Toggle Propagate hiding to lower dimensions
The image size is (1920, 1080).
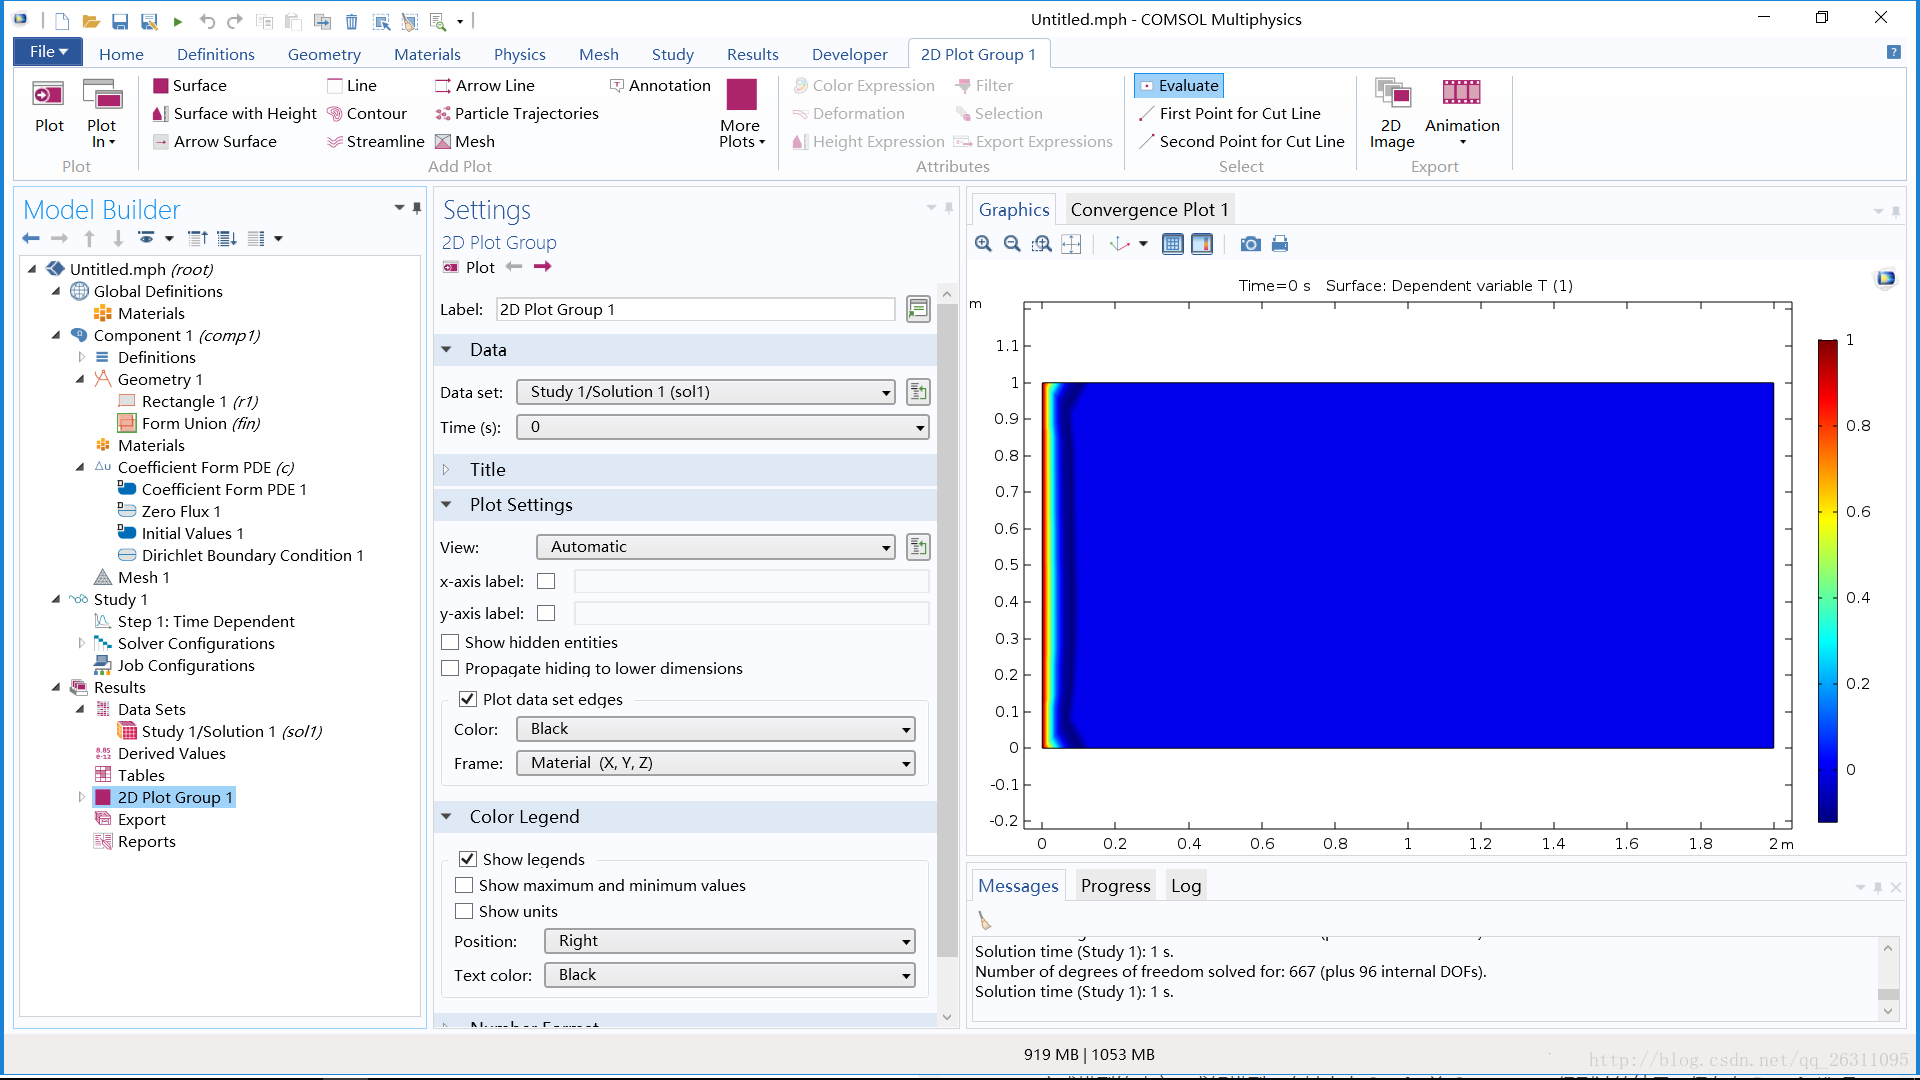click(x=450, y=668)
